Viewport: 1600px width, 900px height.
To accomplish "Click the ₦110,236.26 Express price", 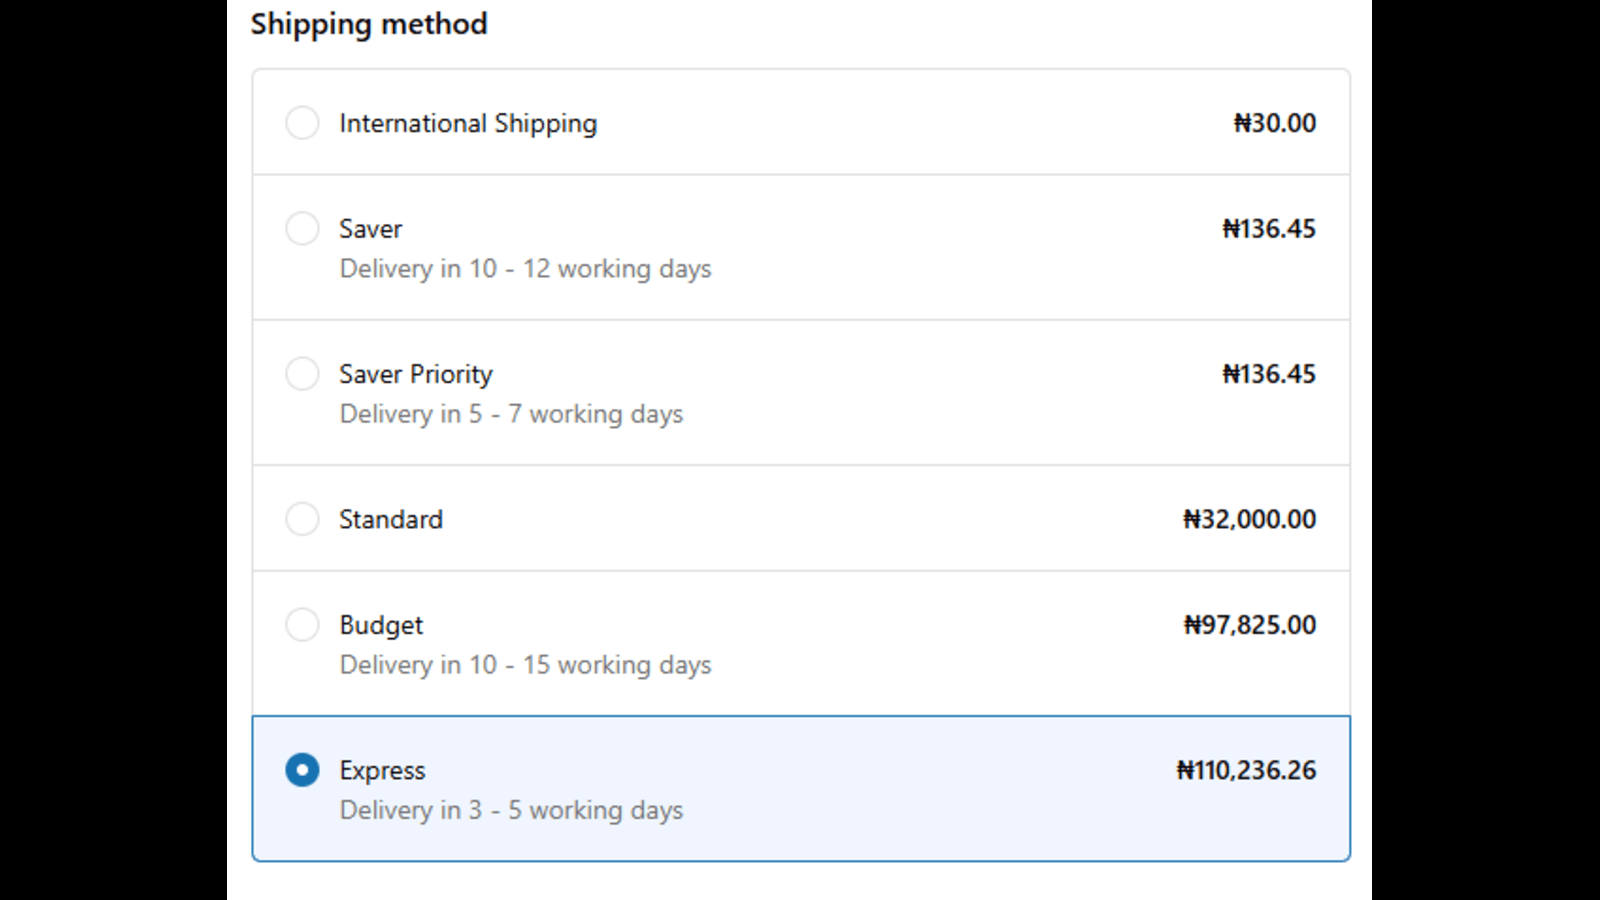I will coord(1246,771).
